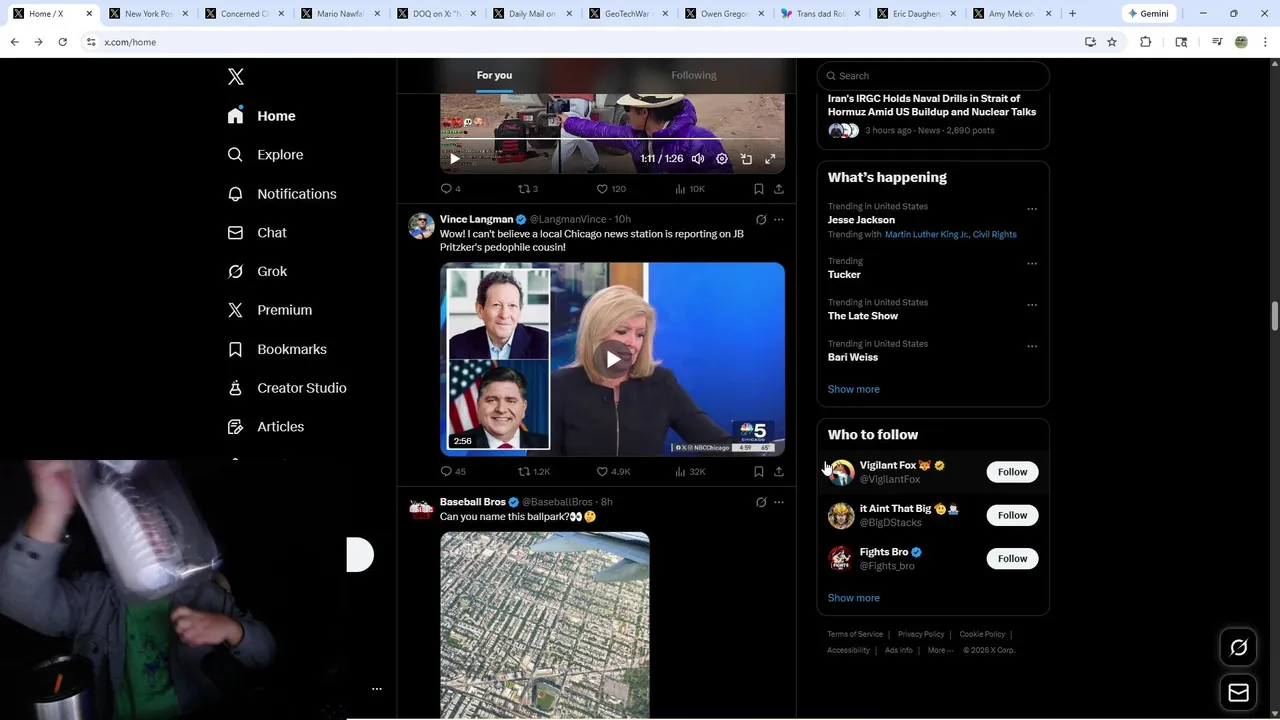Screen dimensions: 1280x720
Task: Share the top video post
Action: [779, 188]
